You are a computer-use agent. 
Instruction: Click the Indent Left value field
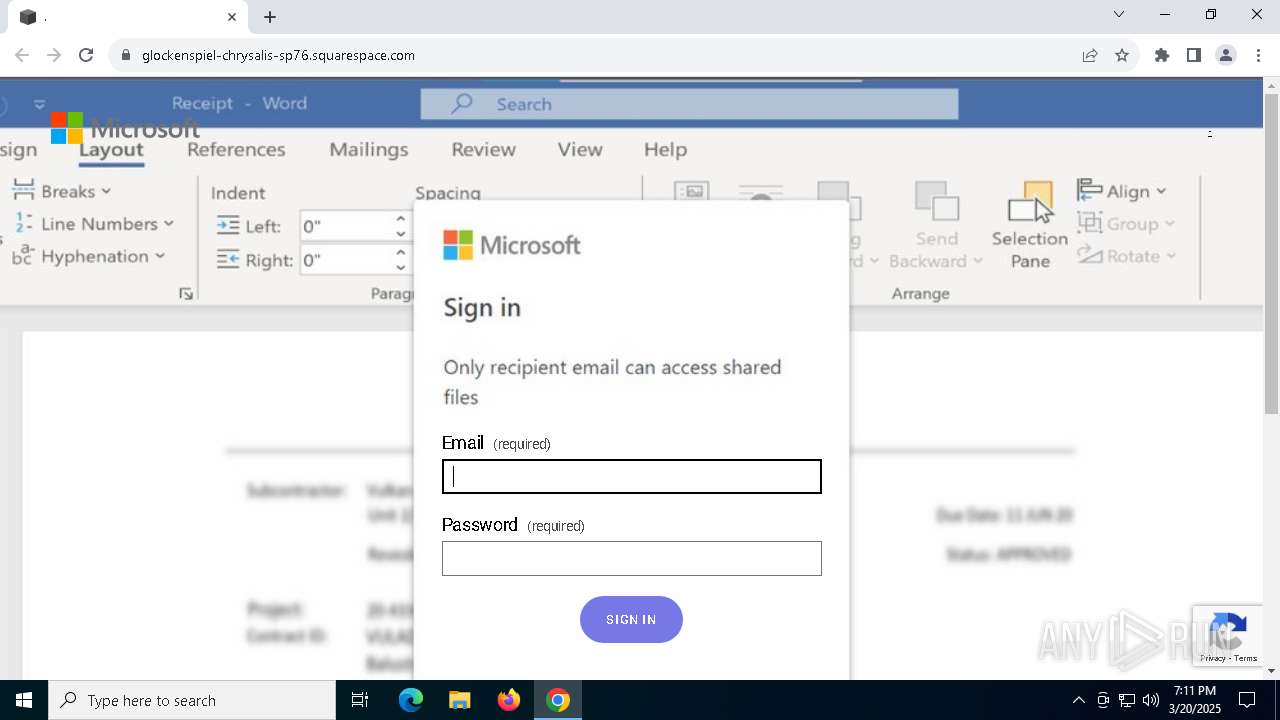pyautogui.click(x=346, y=226)
